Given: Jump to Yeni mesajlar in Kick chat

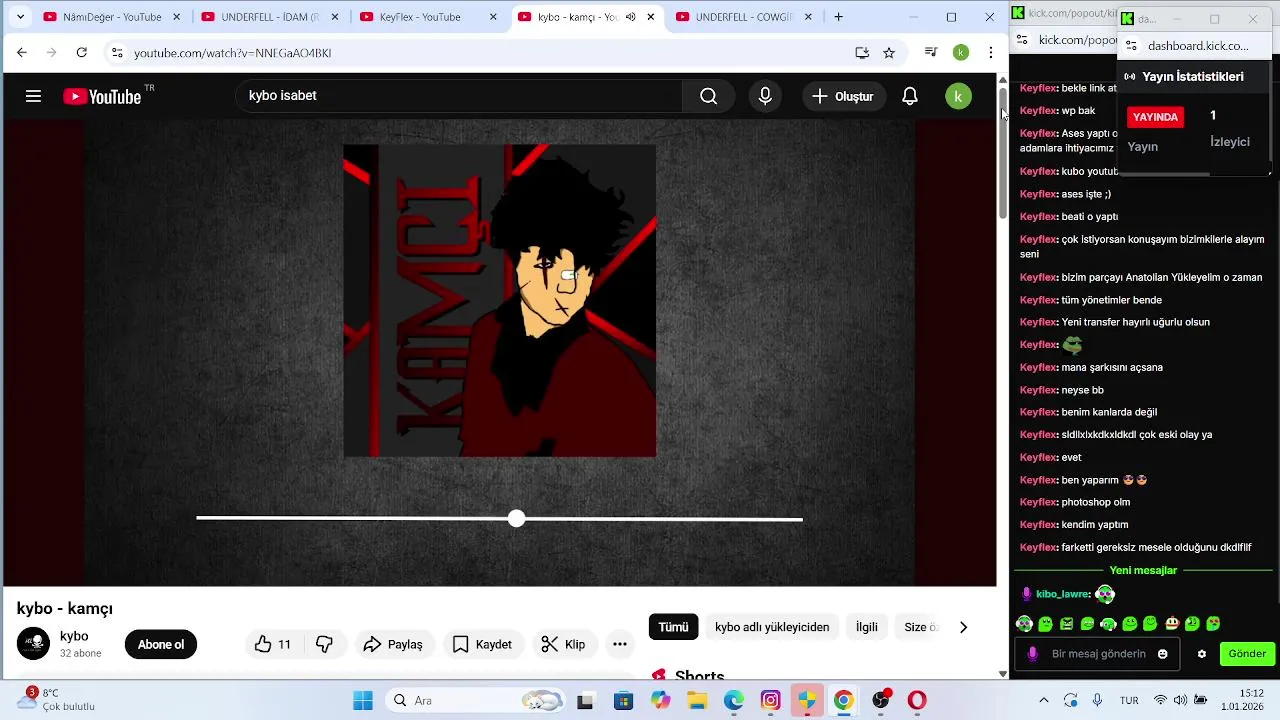Looking at the screenshot, I should click(x=1143, y=570).
